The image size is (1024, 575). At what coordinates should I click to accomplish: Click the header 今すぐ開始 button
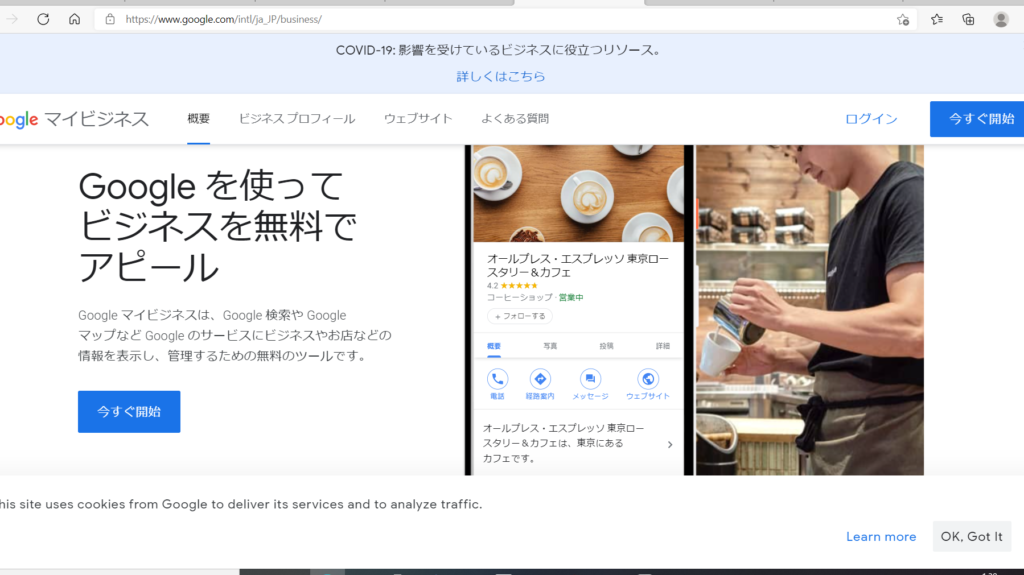(x=977, y=119)
